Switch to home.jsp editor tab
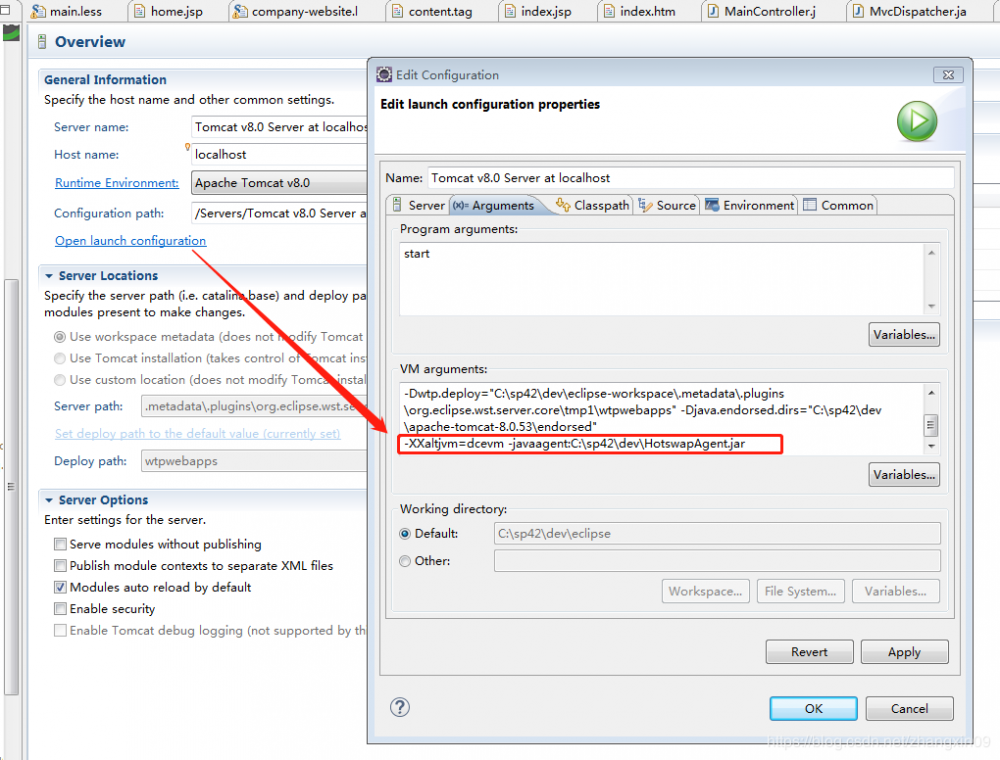The height and width of the screenshot is (760, 1000). [168, 11]
